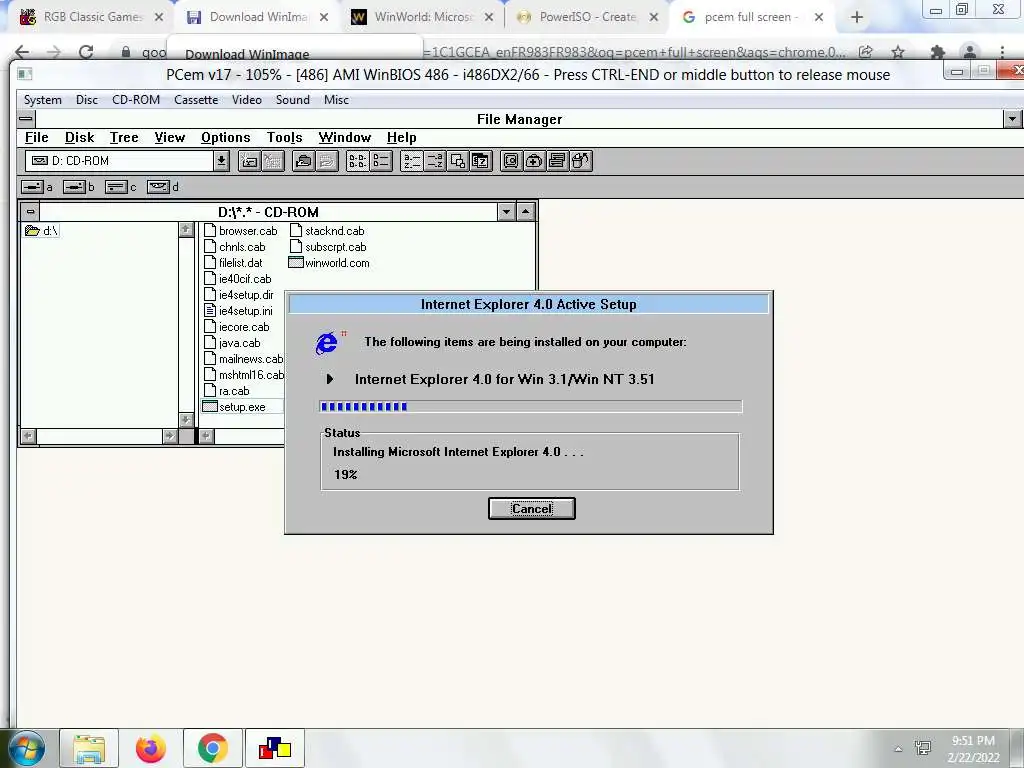Click the stacked documents toolbar icon
The image size is (1024, 768).
click(557, 161)
